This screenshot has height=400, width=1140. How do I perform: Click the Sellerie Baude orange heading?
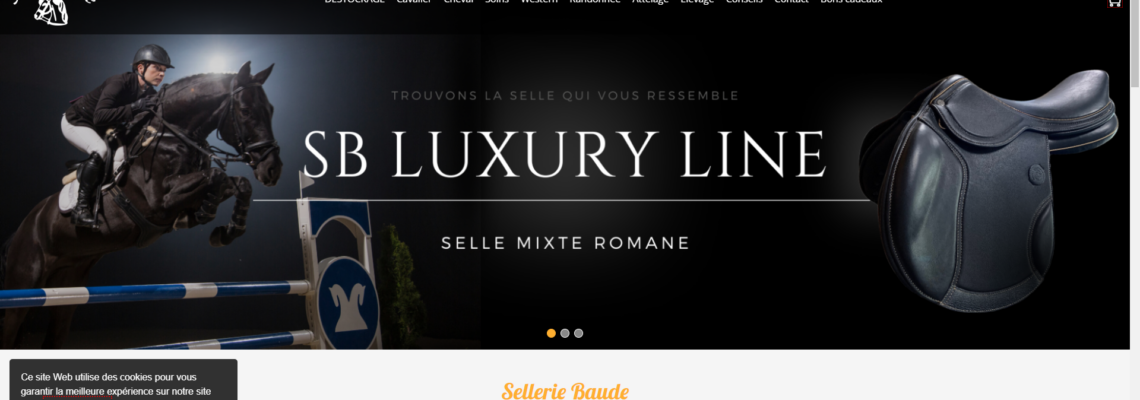565,391
